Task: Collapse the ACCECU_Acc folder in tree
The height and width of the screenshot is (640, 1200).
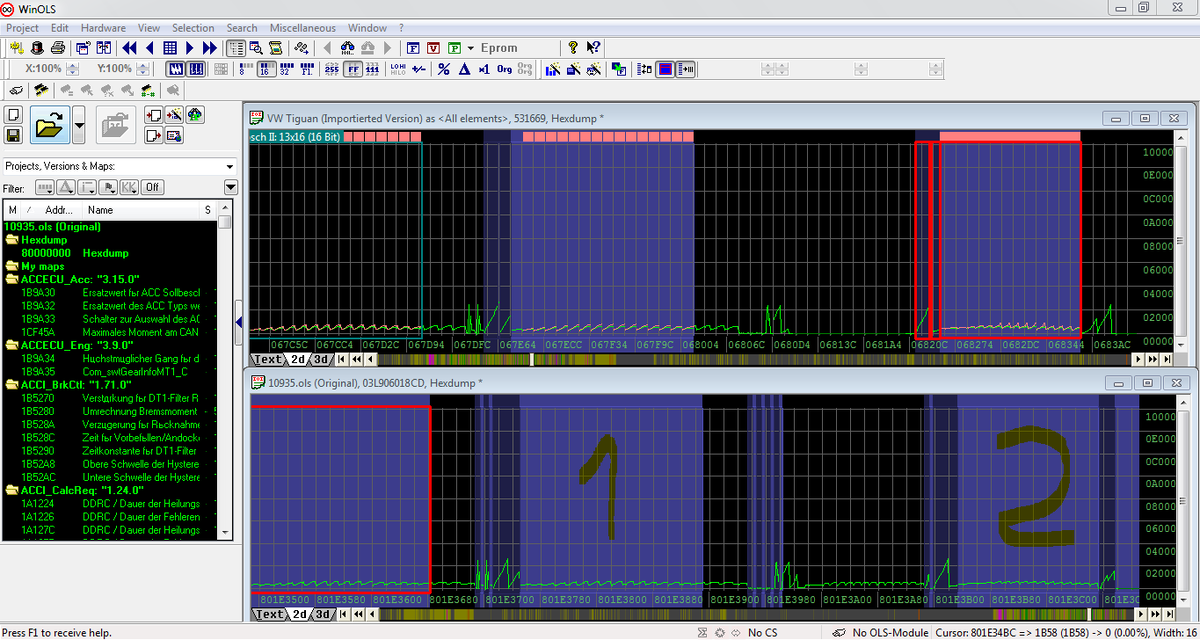Action: tap(12, 279)
